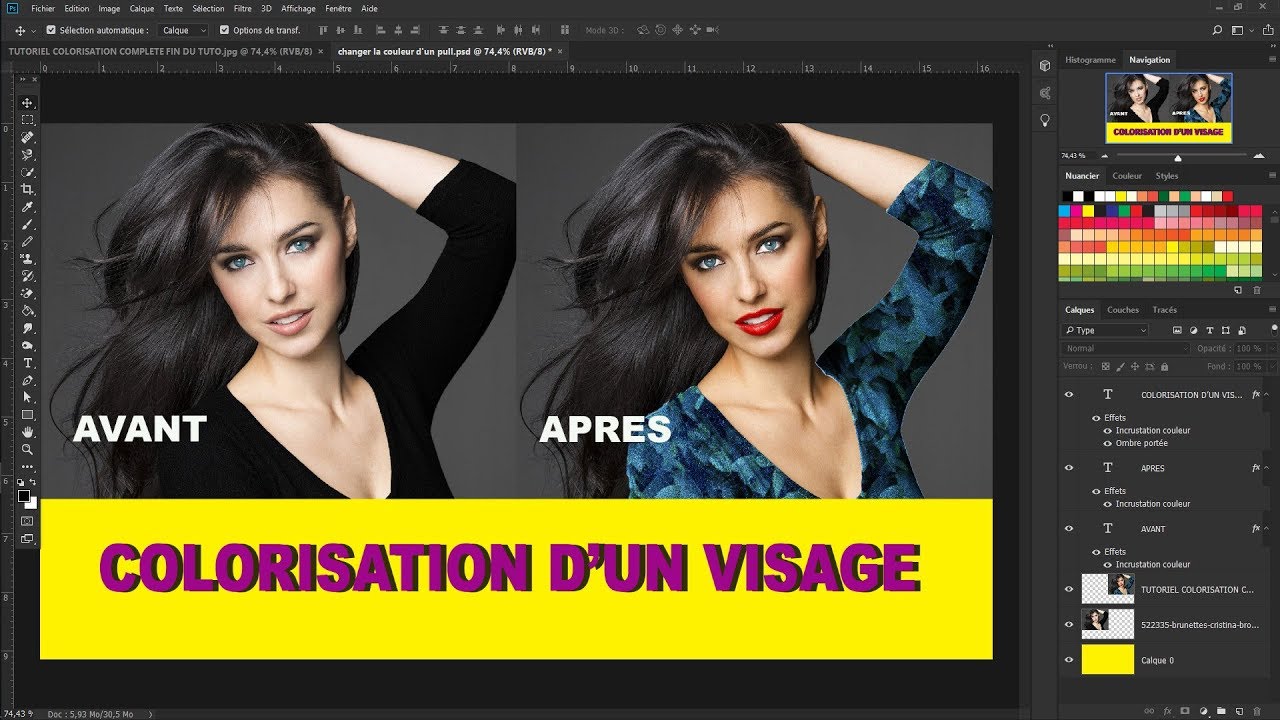Select the Horizontal Type tool
This screenshot has width=1280, height=720.
[x=27, y=362]
